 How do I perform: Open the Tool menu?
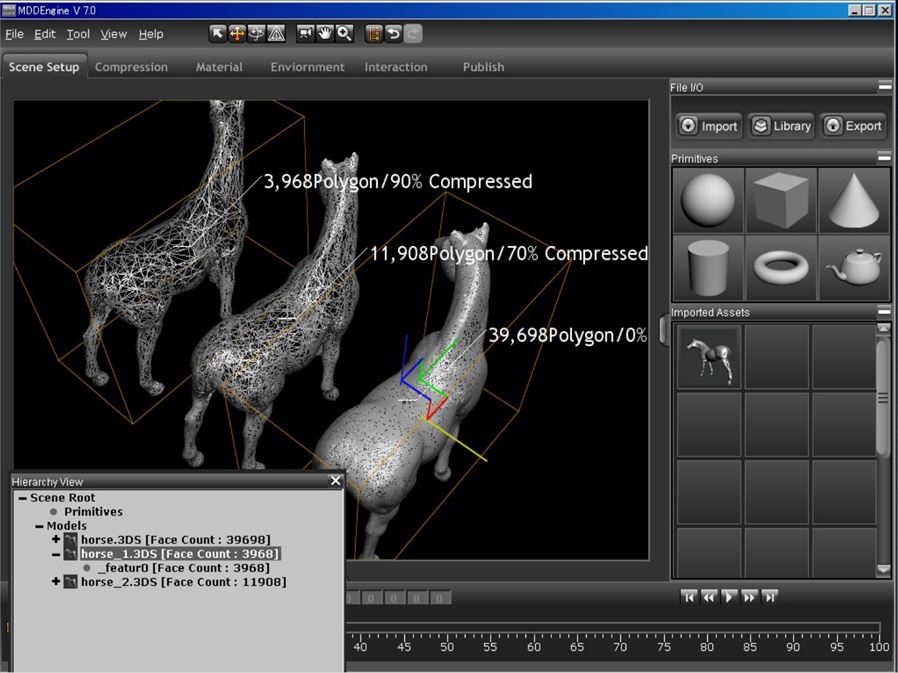pyautogui.click(x=78, y=34)
